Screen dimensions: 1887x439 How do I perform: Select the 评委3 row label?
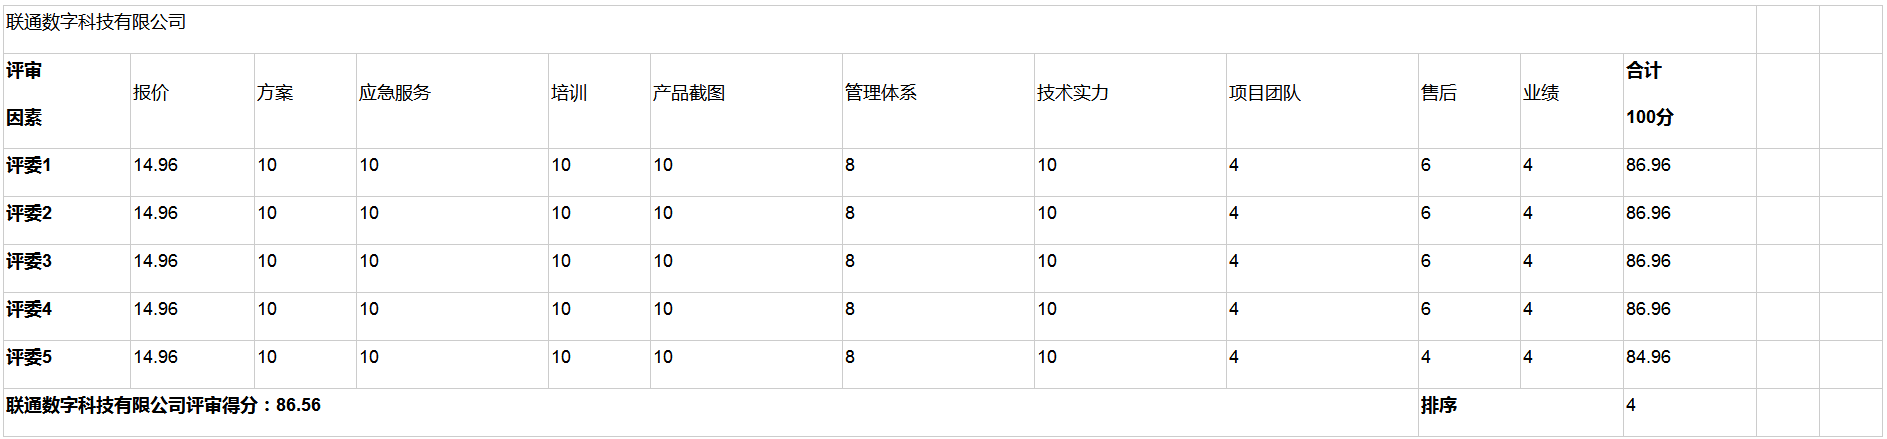[29, 262]
